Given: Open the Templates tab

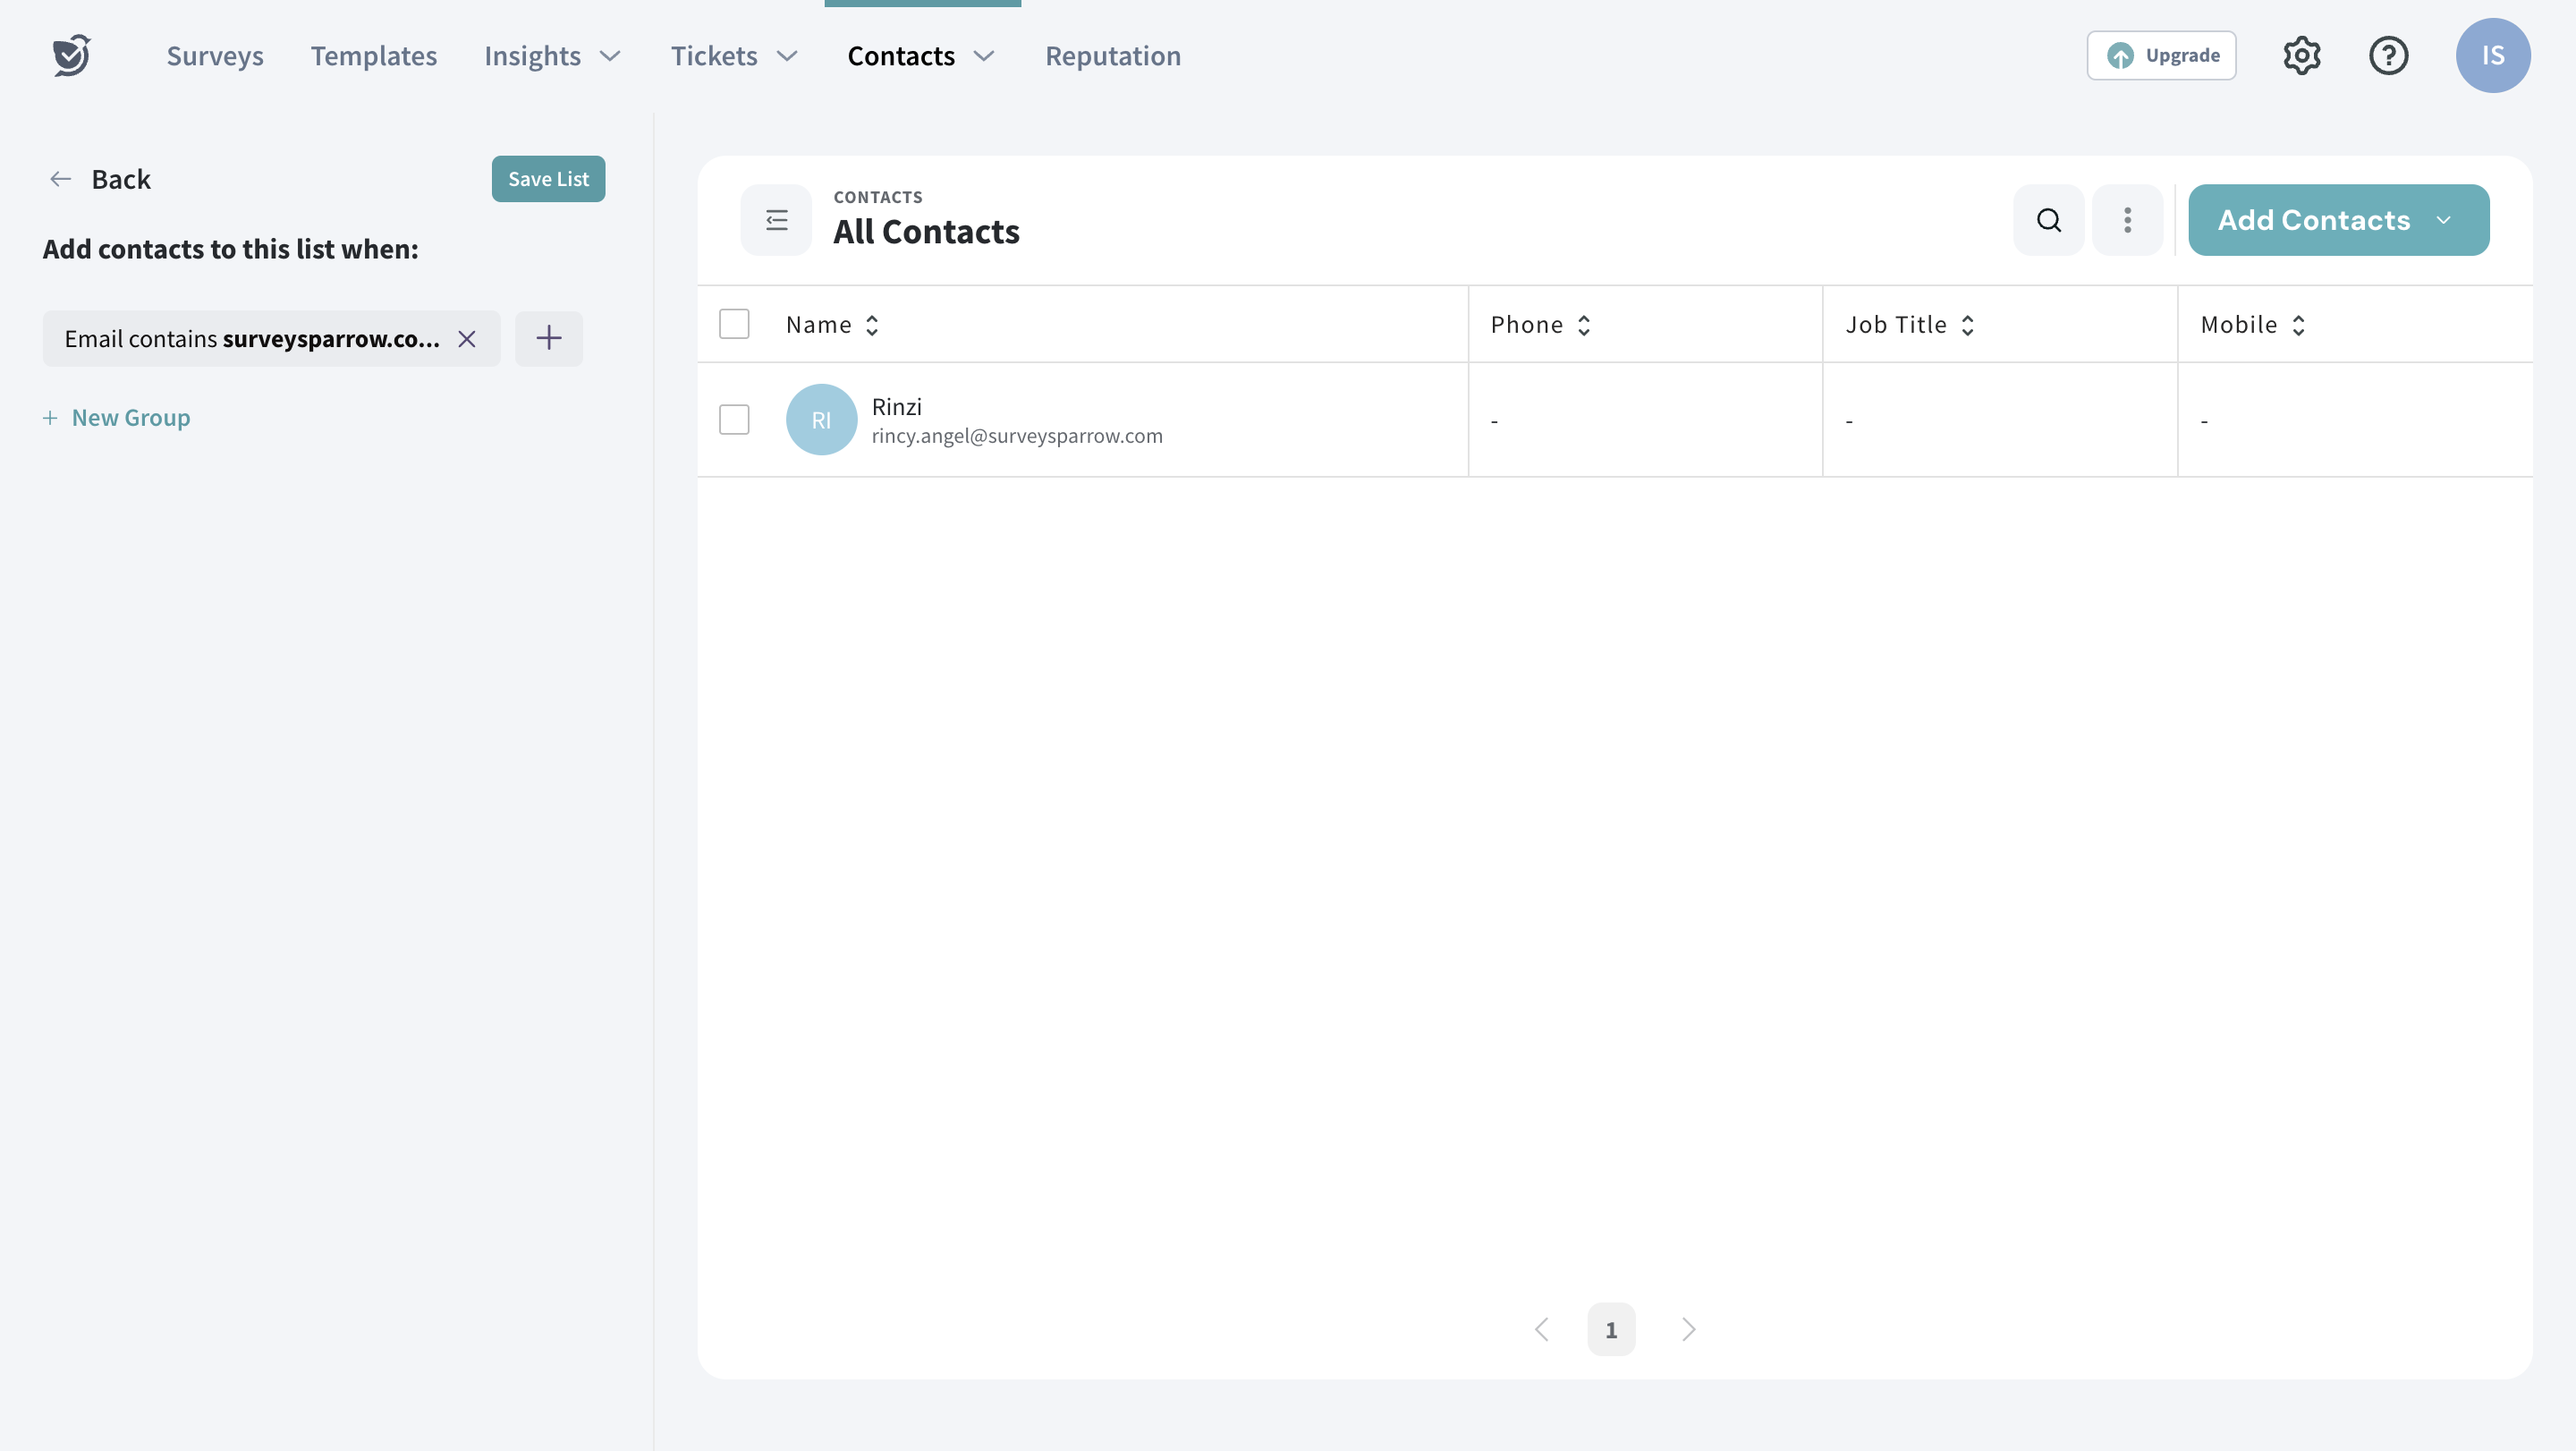Looking at the screenshot, I should click(373, 56).
